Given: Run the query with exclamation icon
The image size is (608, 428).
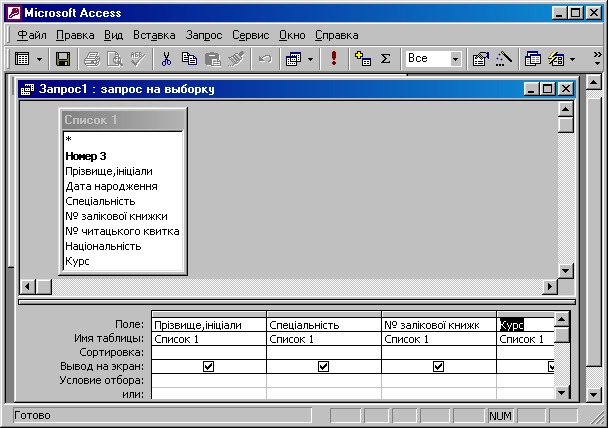Looking at the screenshot, I should 334,59.
